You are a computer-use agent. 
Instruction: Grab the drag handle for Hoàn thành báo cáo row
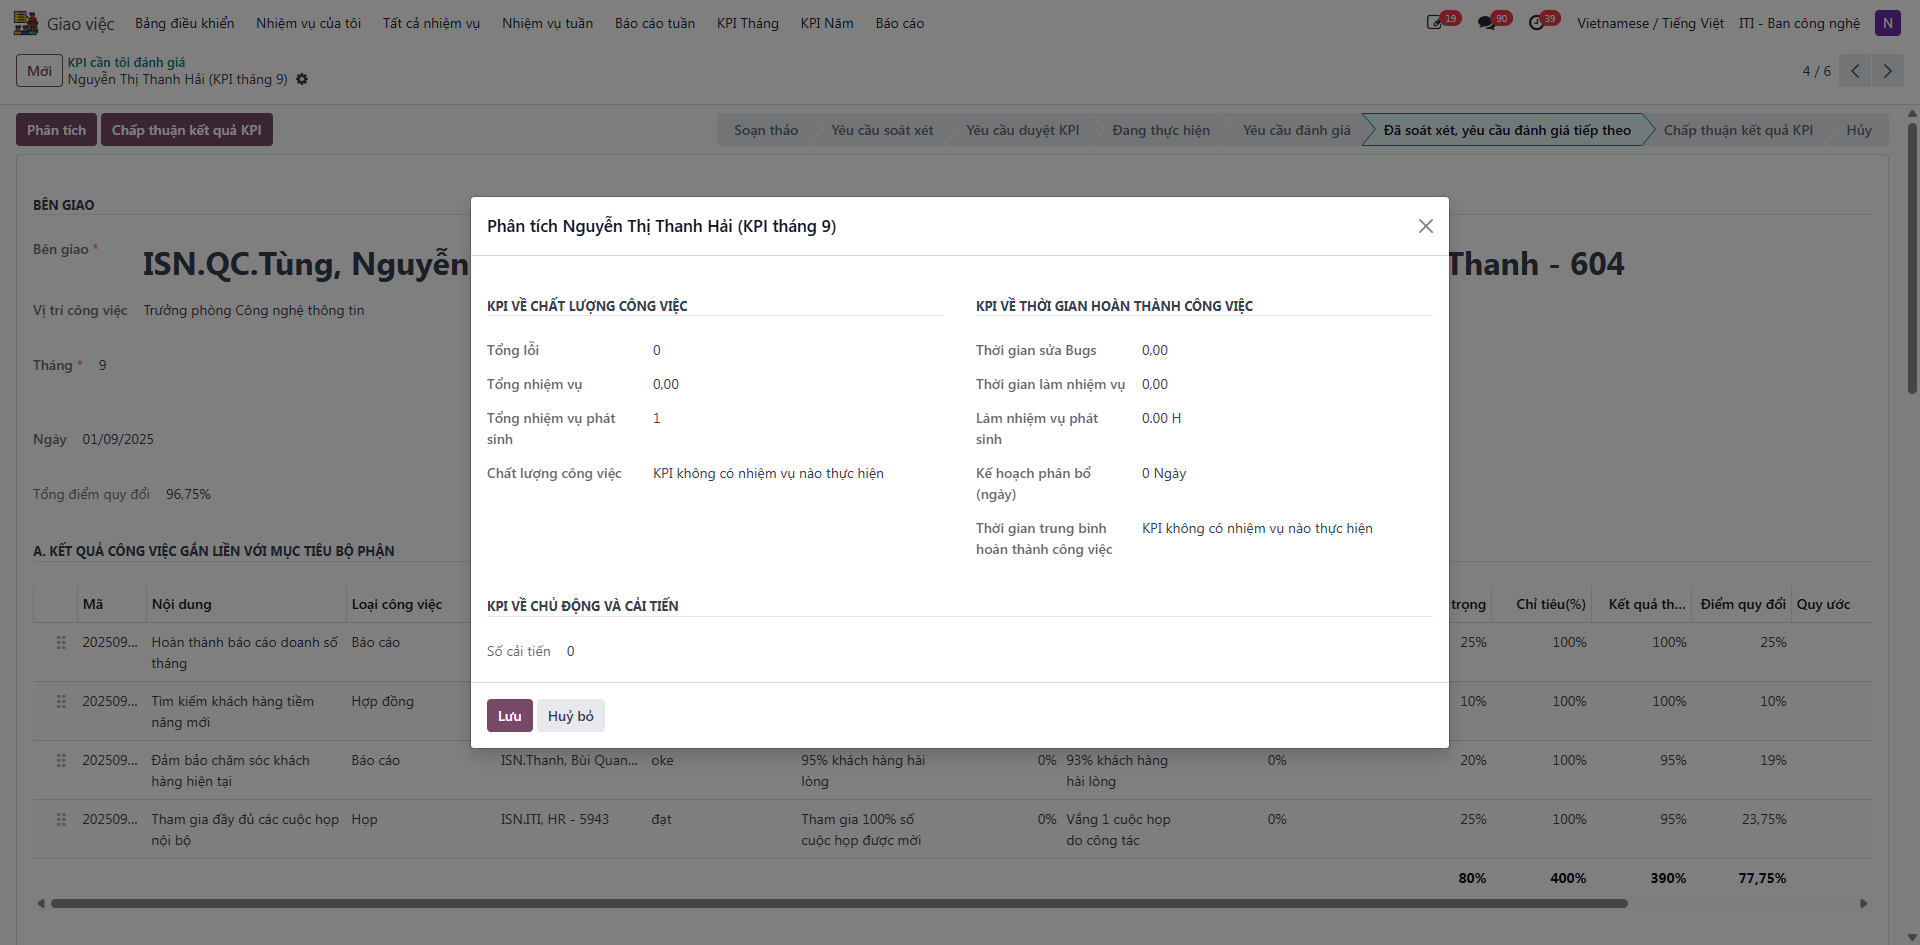coord(61,643)
